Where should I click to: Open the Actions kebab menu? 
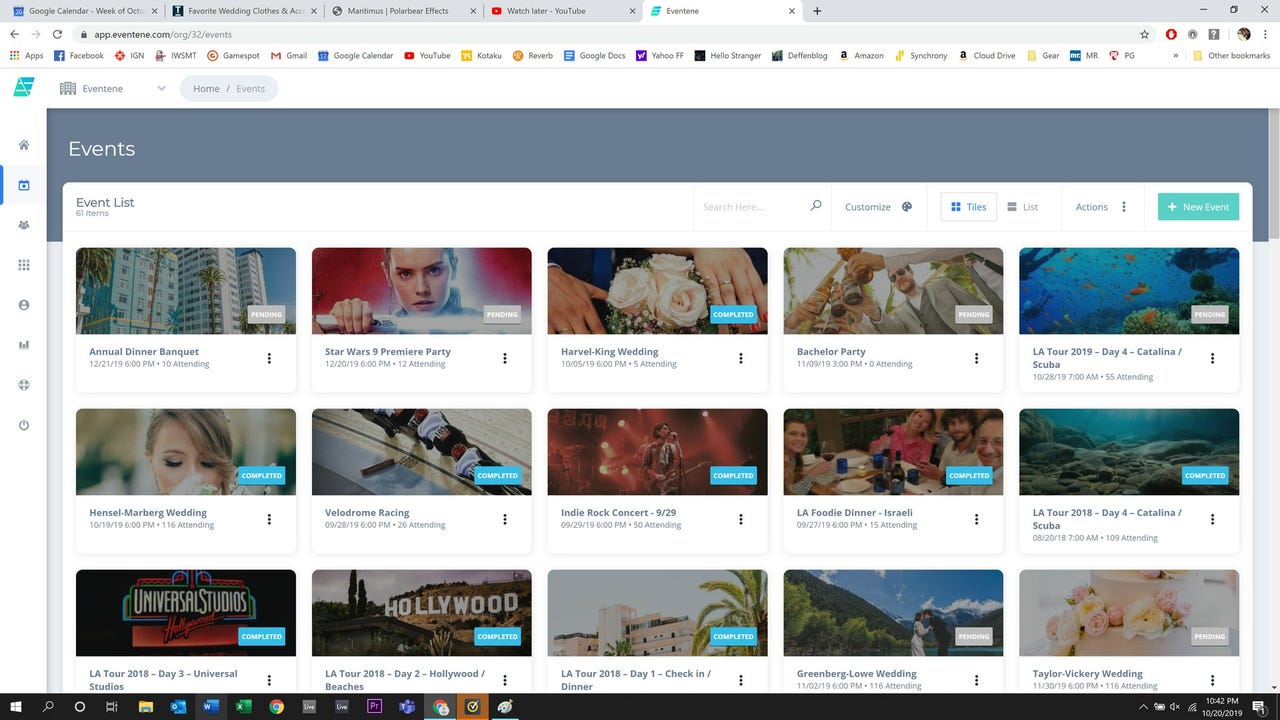click(1123, 207)
